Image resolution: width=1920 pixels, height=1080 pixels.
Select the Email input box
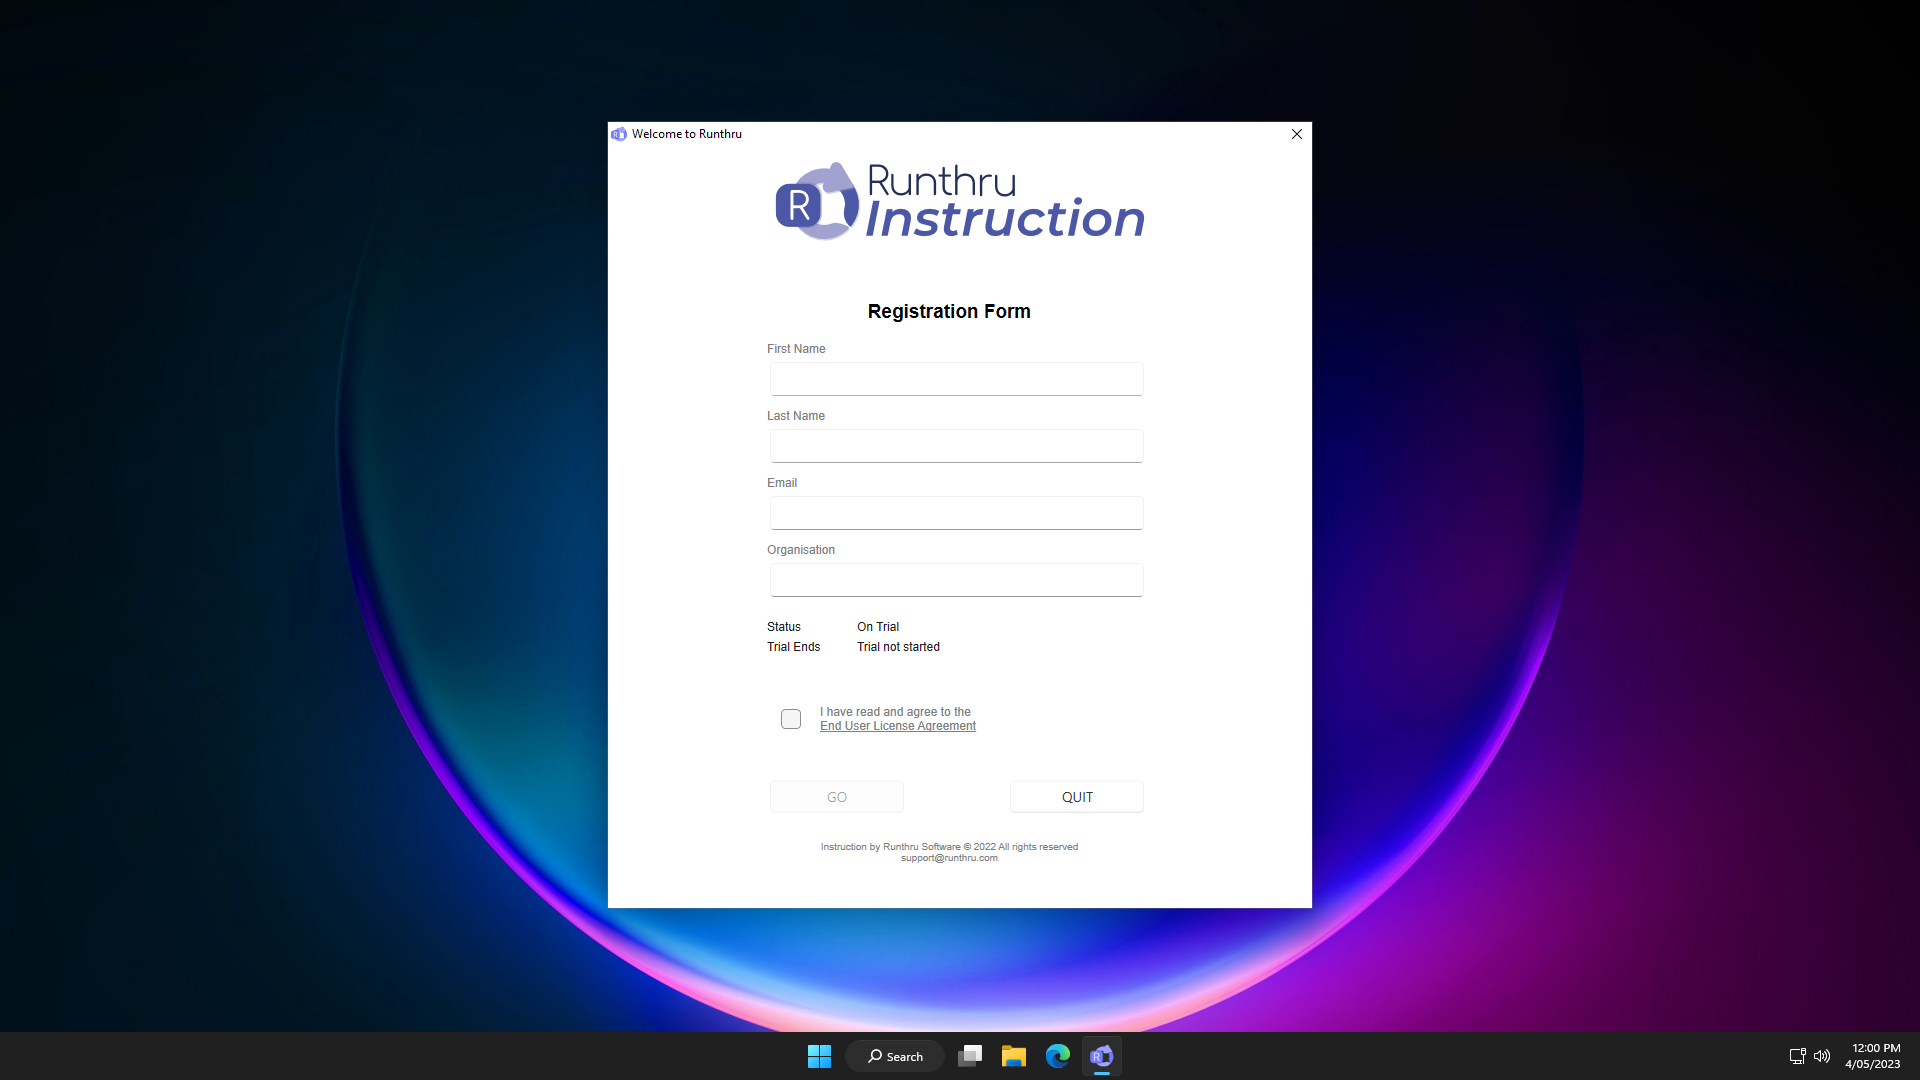(956, 513)
